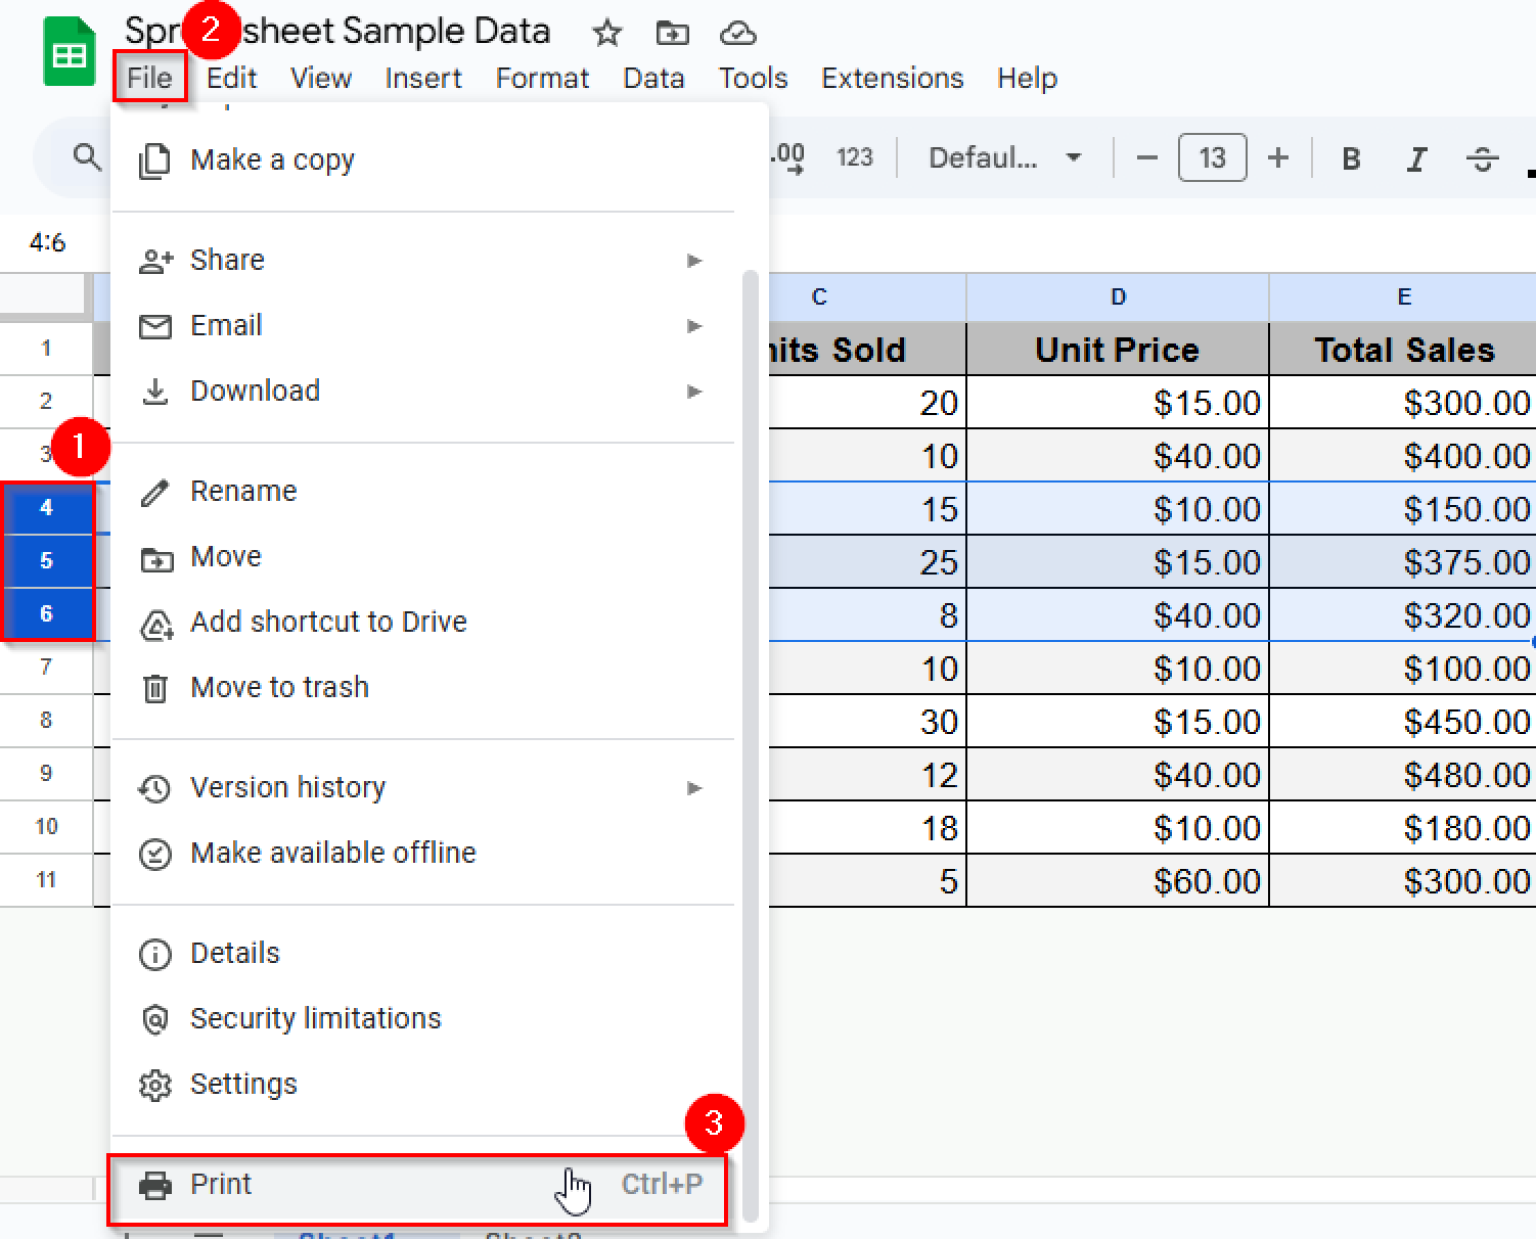Click the move-to-folder icon beside title
This screenshot has width=1536, height=1239.
click(x=672, y=34)
